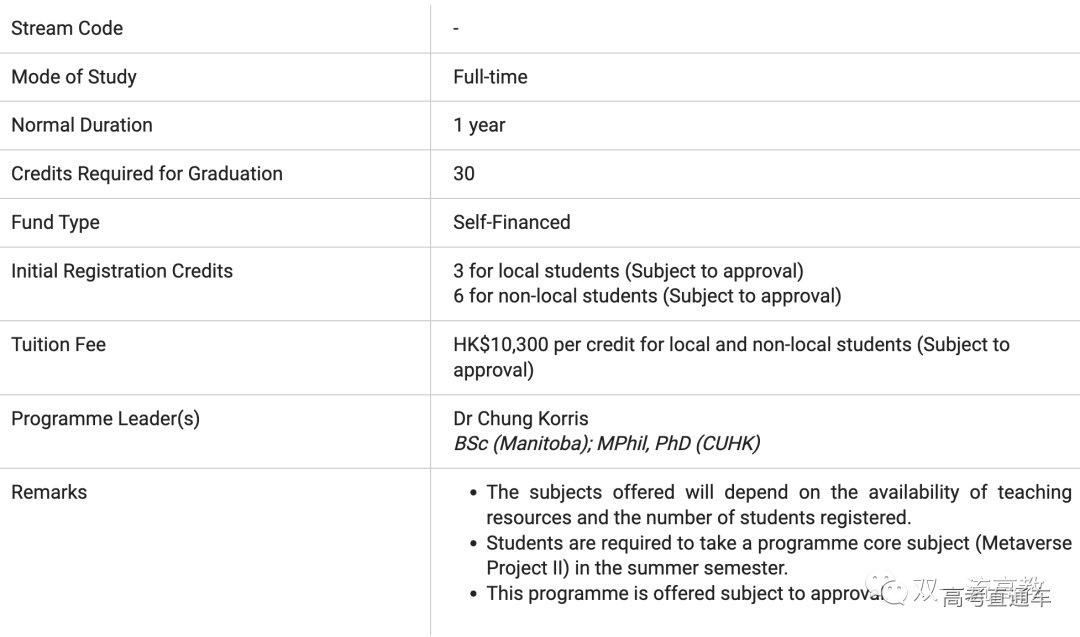Click the Remarks row label

(49, 492)
